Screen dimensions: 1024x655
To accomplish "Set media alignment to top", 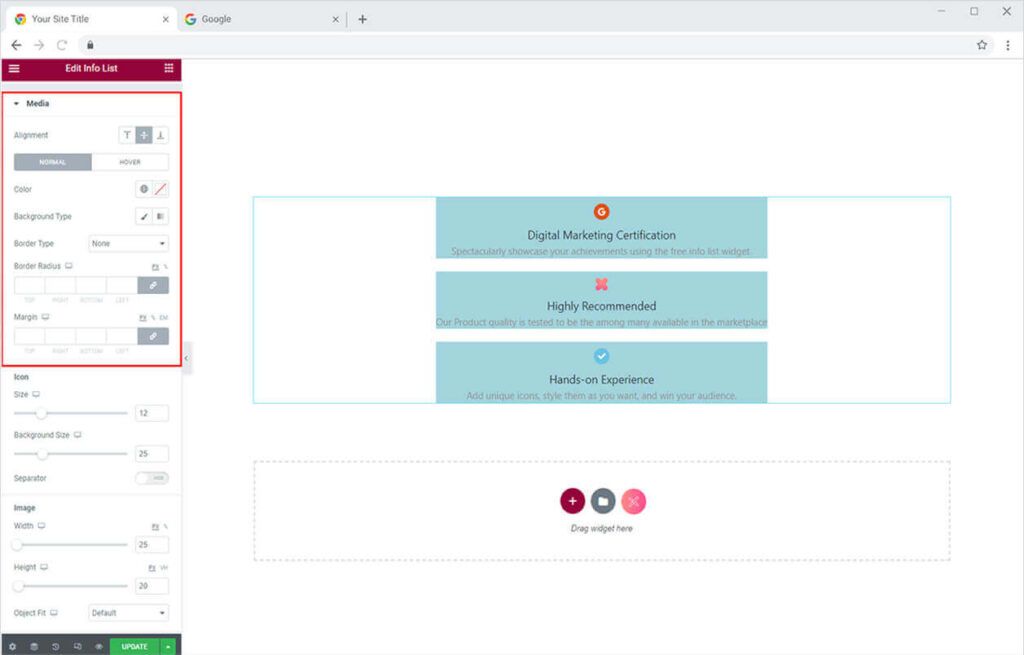I will coord(127,135).
